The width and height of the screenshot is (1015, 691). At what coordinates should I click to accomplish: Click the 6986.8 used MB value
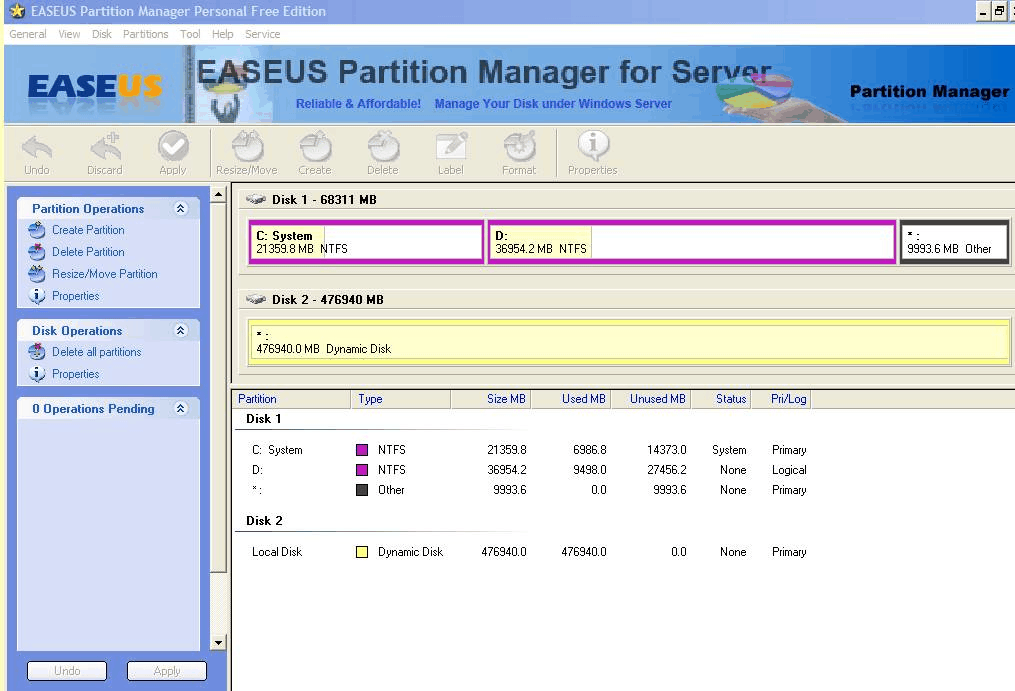point(590,449)
